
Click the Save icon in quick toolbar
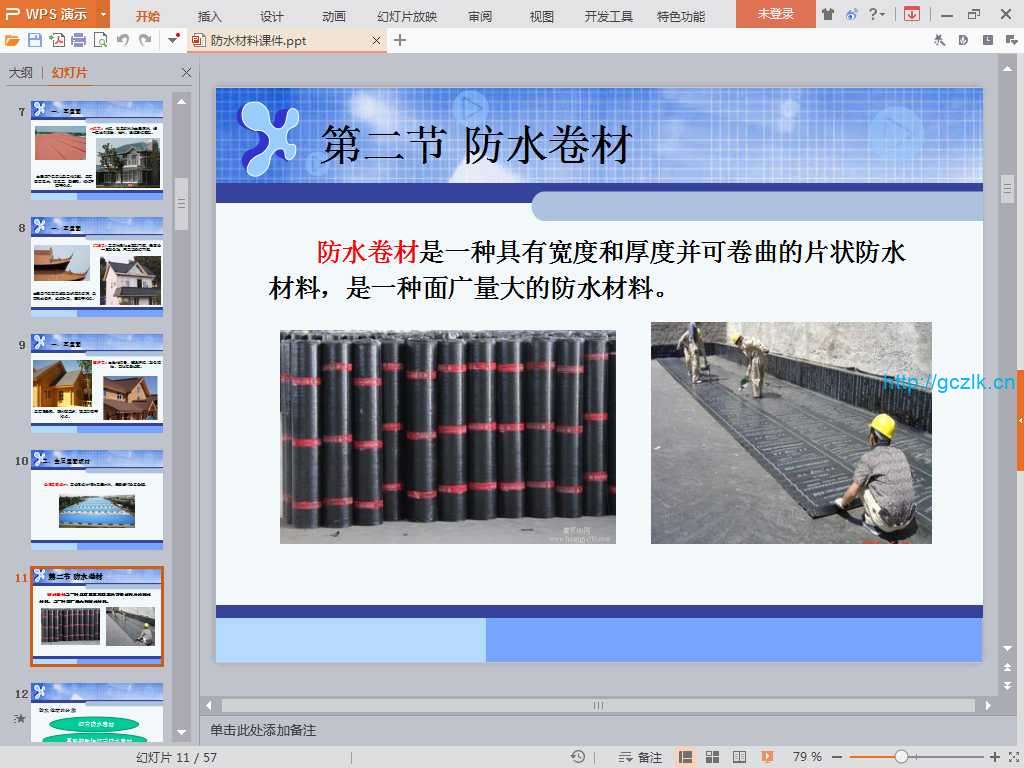point(35,40)
